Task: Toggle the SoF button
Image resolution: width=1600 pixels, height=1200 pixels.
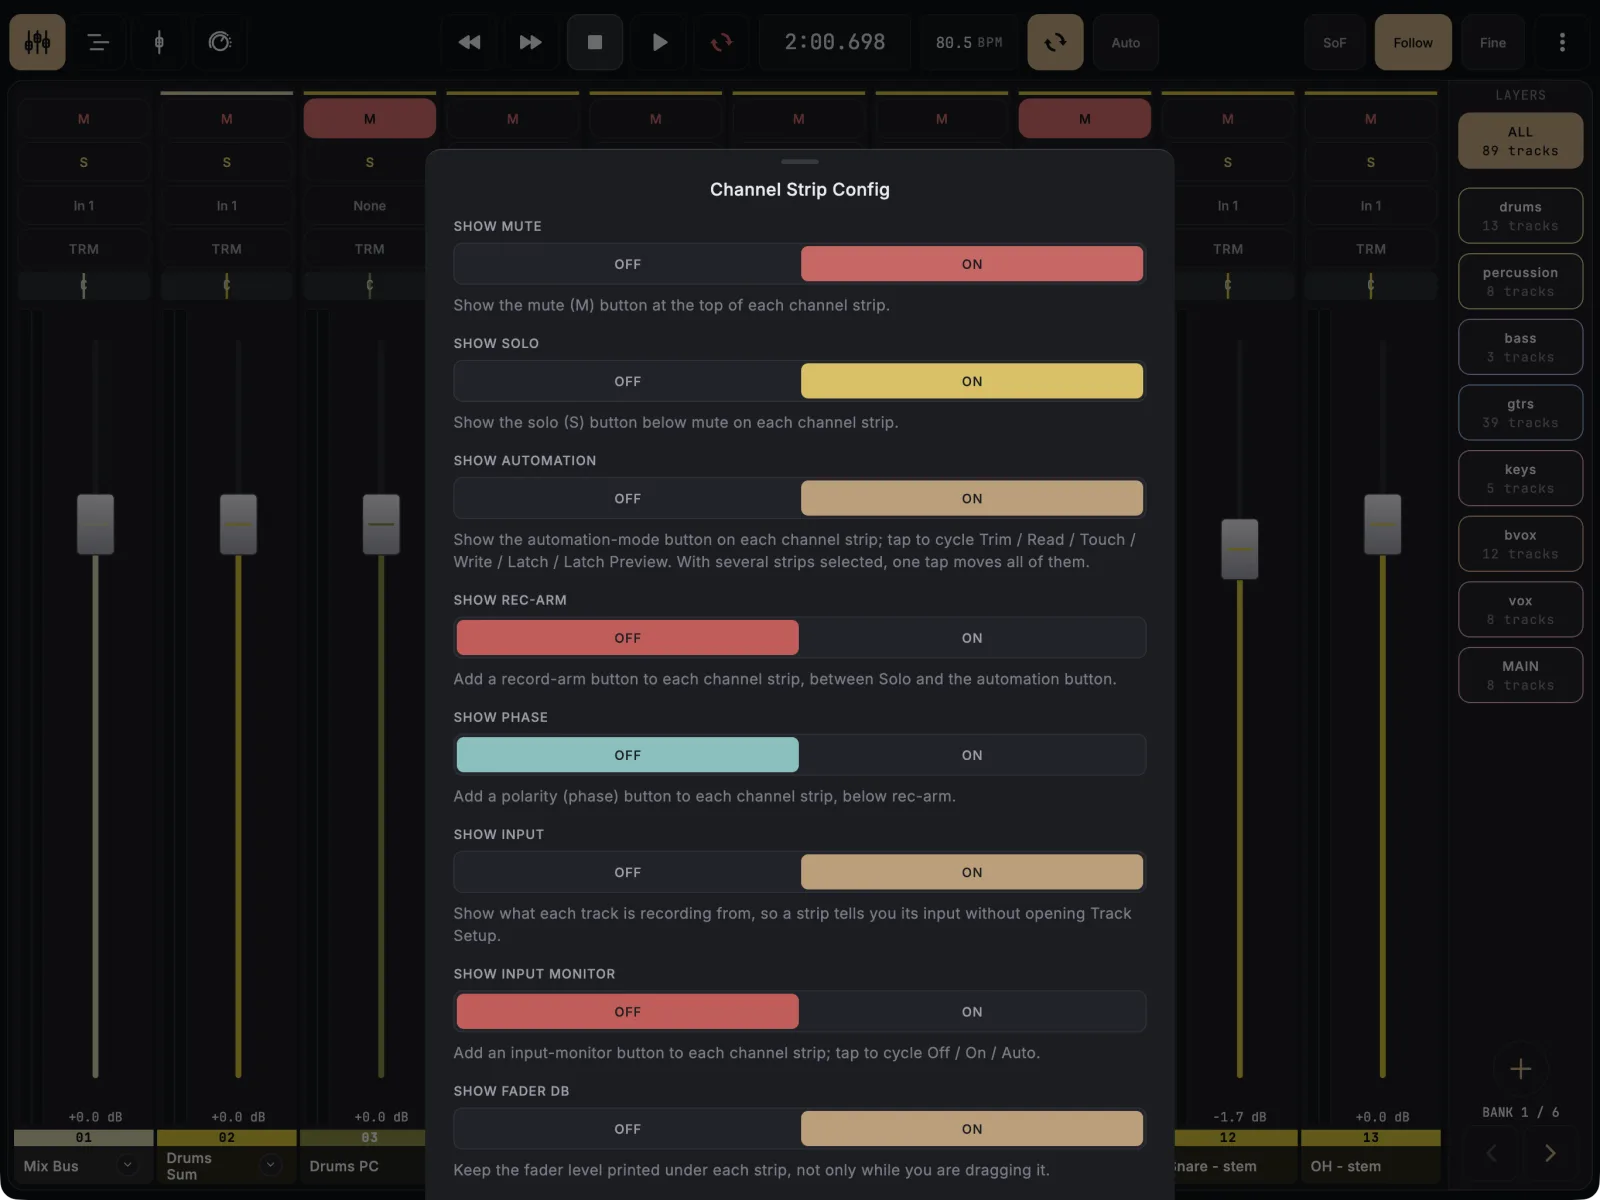Action: 1335,42
